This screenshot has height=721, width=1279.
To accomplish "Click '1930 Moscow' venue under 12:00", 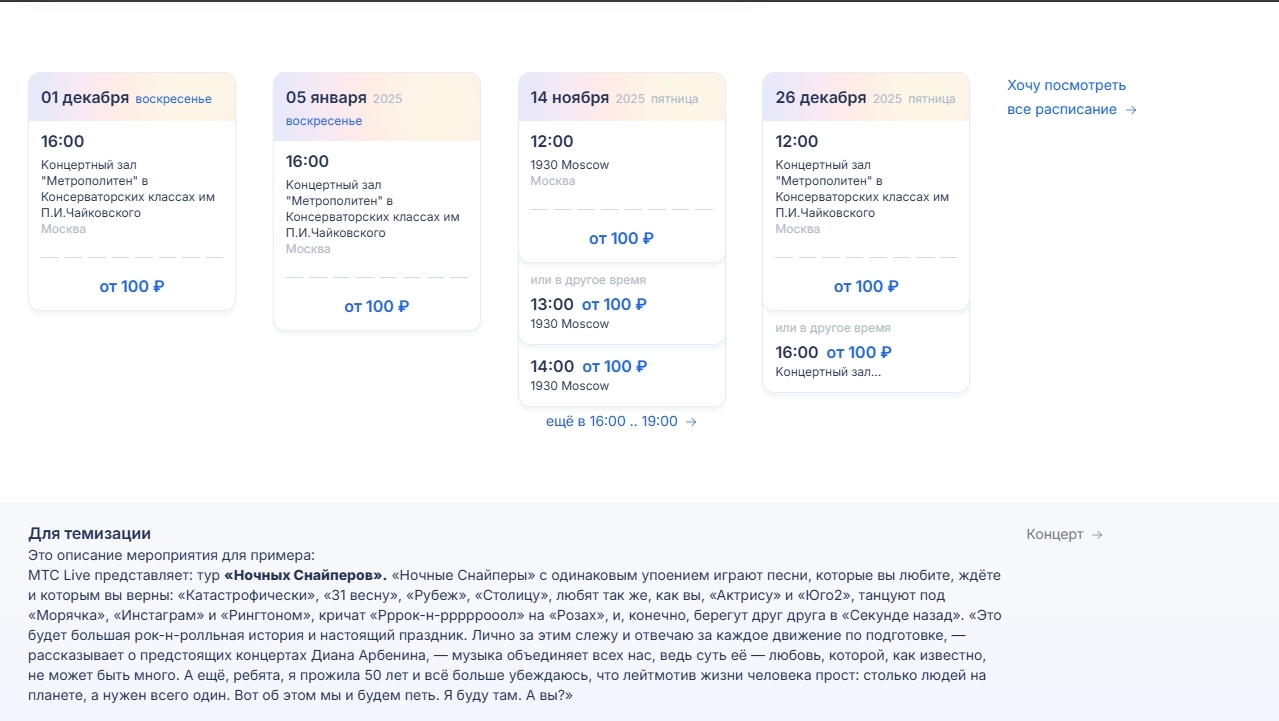I will point(570,165).
